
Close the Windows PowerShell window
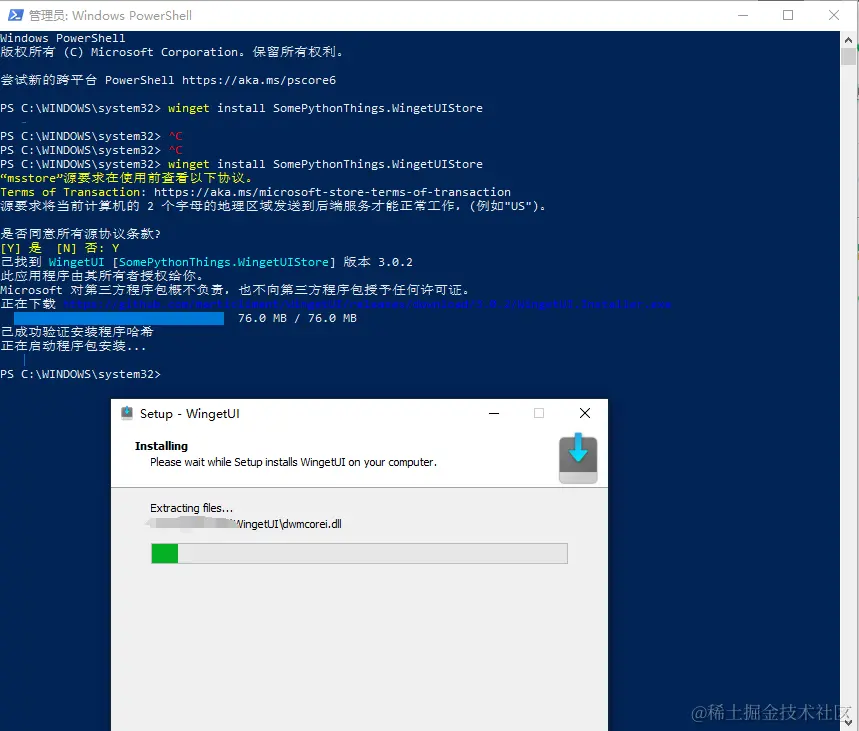pos(834,15)
